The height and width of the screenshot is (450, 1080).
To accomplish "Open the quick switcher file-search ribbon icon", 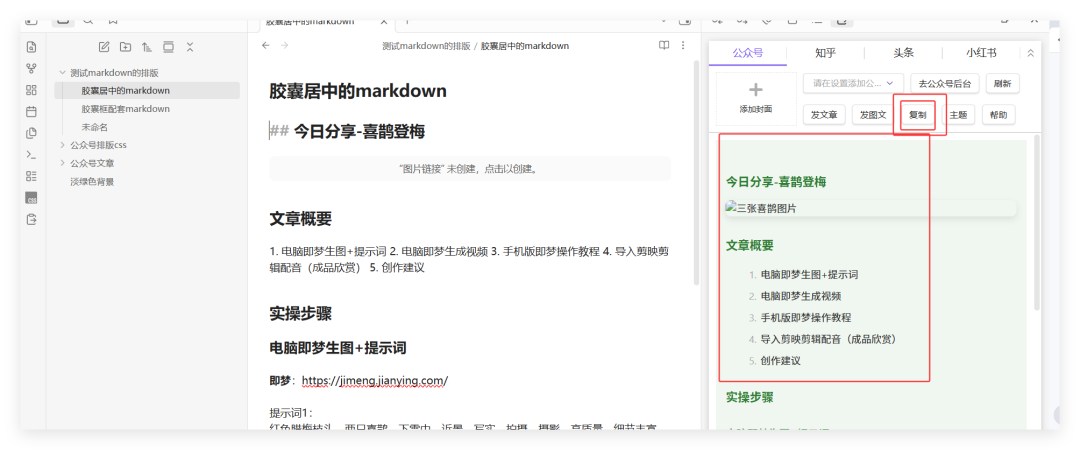I will click(x=31, y=48).
